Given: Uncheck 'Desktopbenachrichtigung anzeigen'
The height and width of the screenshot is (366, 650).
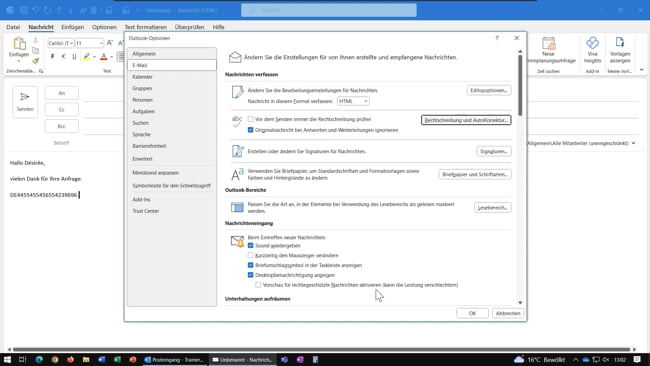Looking at the screenshot, I should pyautogui.click(x=250, y=275).
